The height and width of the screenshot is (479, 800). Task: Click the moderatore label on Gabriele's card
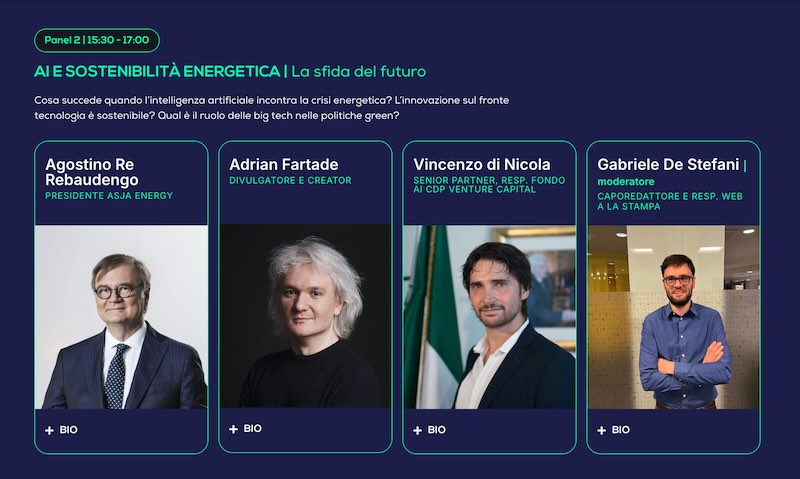[x=626, y=182]
